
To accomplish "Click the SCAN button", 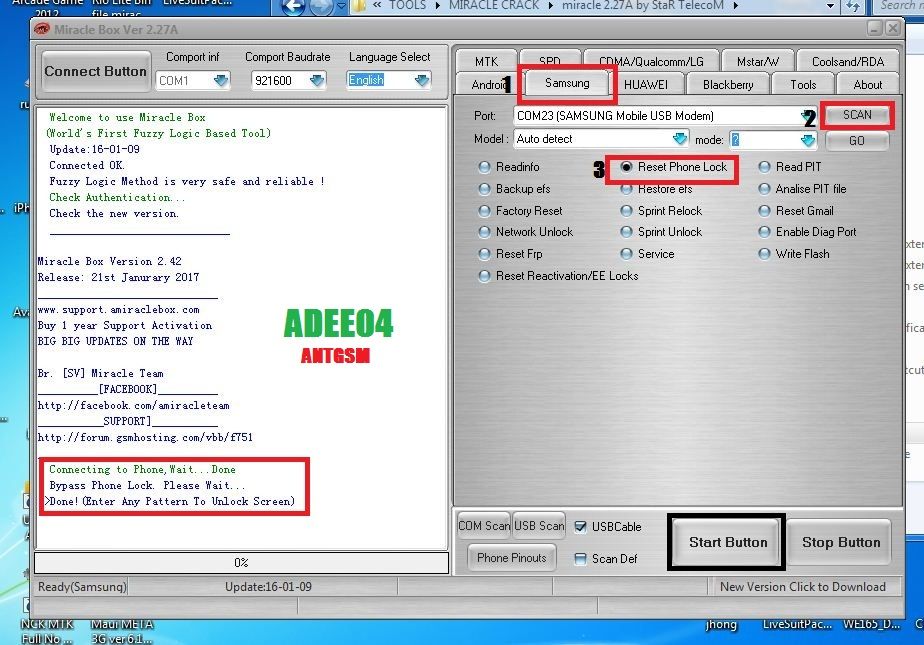I will [857, 115].
